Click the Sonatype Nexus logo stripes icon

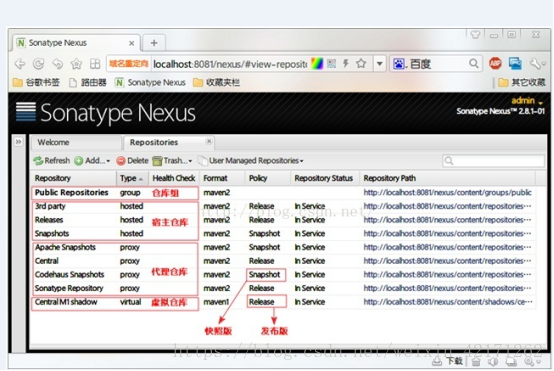[26, 112]
